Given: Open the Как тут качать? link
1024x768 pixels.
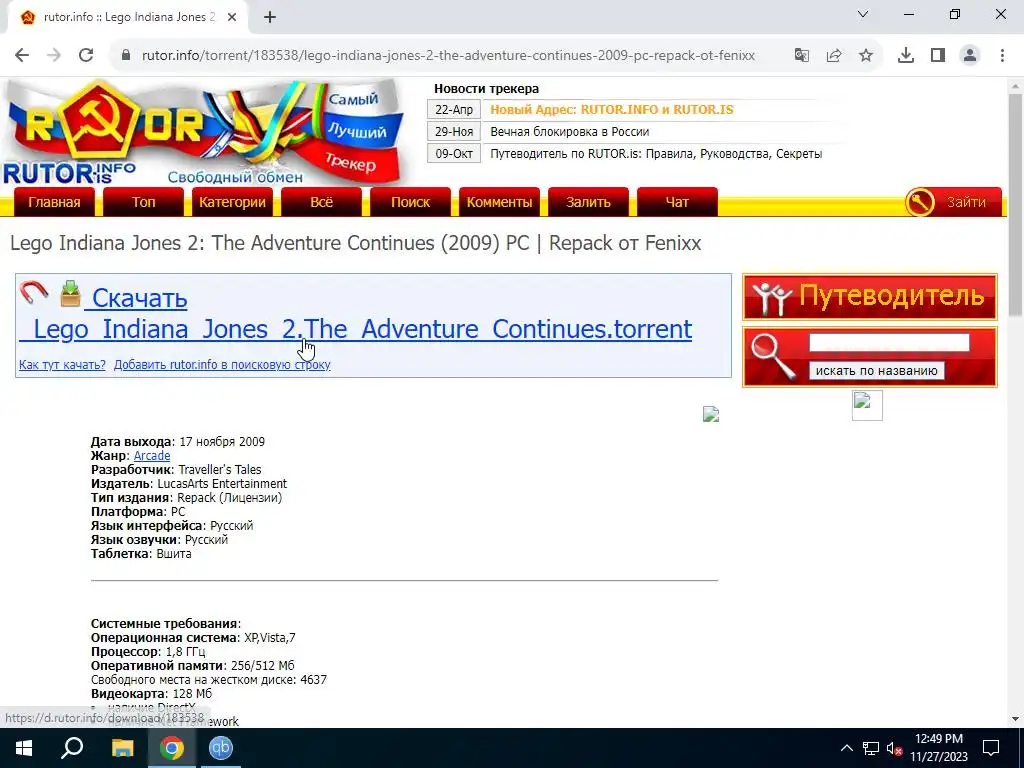Looking at the screenshot, I should pyautogui.click(x=62, y=364).
